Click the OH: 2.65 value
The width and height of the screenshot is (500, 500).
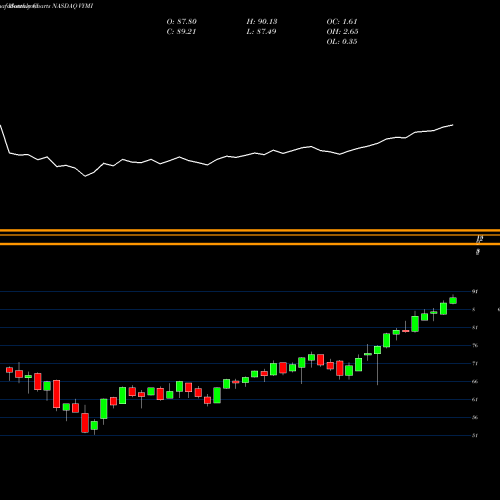342,32
